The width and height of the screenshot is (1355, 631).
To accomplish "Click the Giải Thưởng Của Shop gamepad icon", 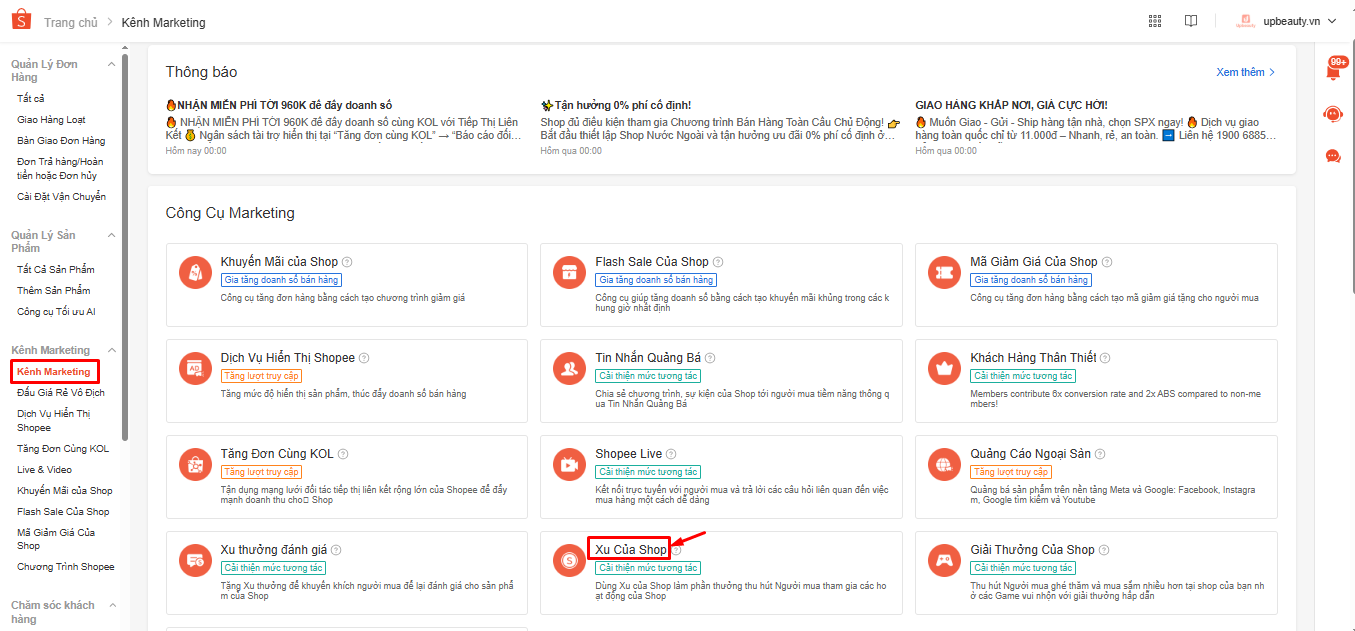I will point(944,560).
